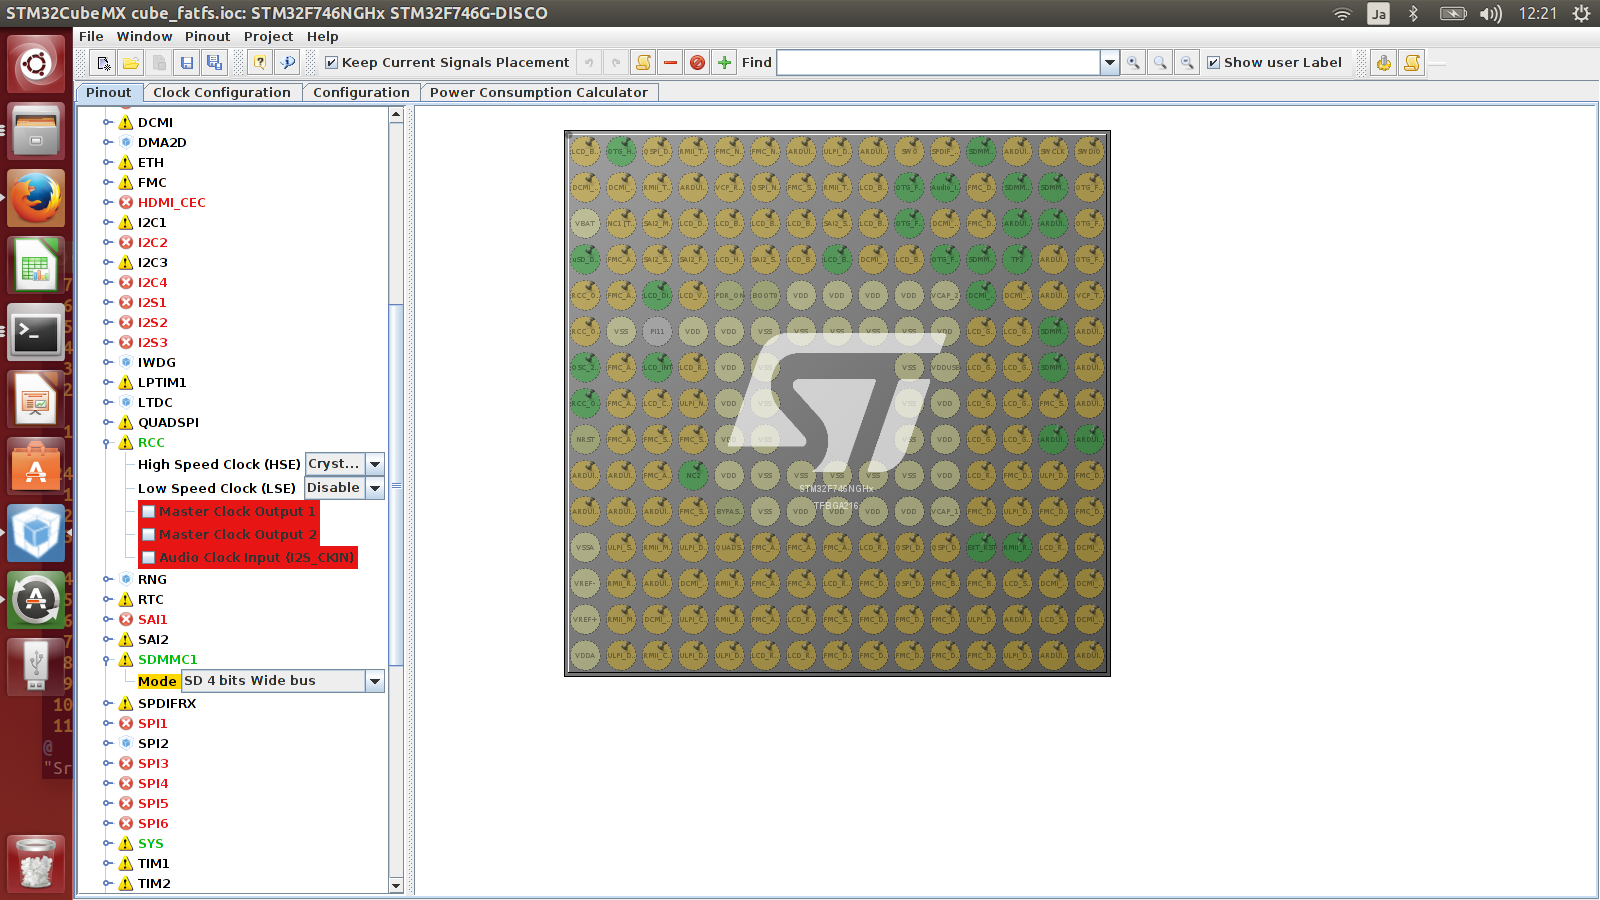Click the middle magnifier zoom icon
The height and width of the screenshot is (900, 1600).
(1160, 63)
